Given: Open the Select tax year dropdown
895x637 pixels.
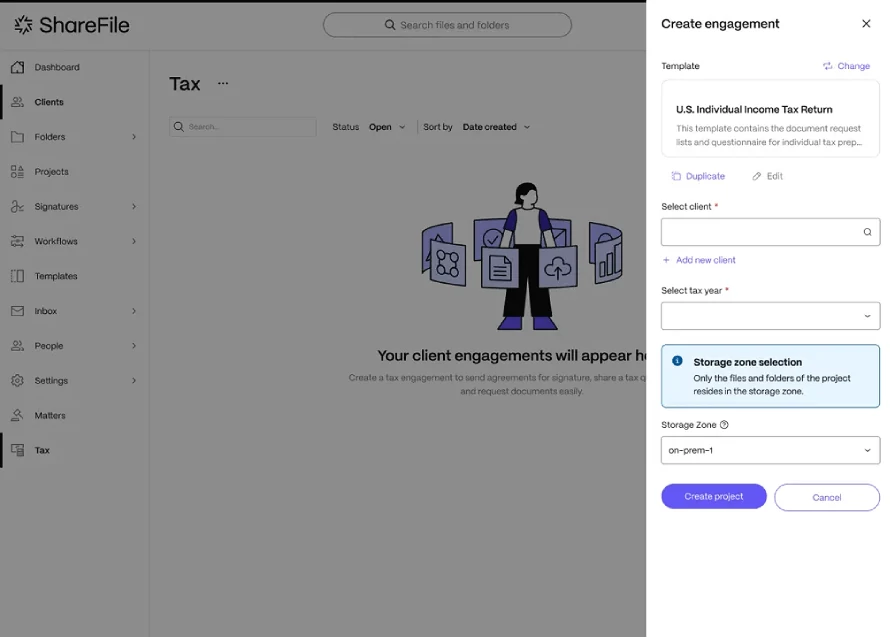Looking at the screenshot, I should pos(771,316).
